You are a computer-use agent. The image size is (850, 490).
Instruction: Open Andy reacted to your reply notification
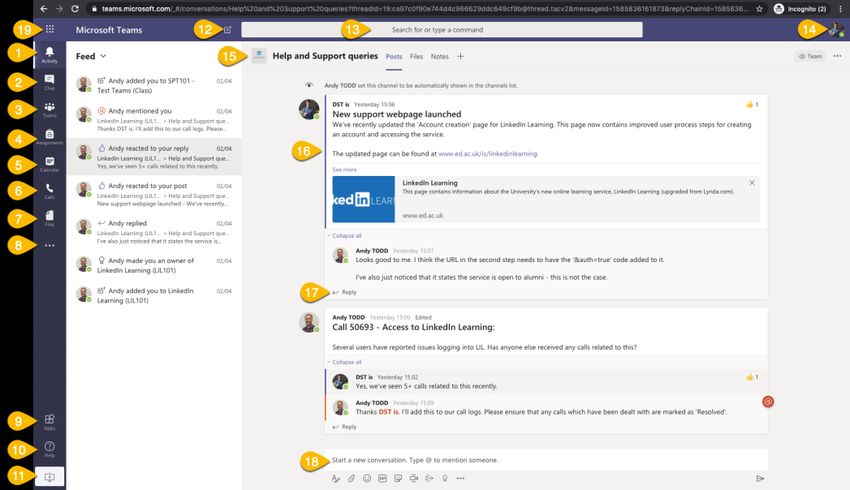154,157
